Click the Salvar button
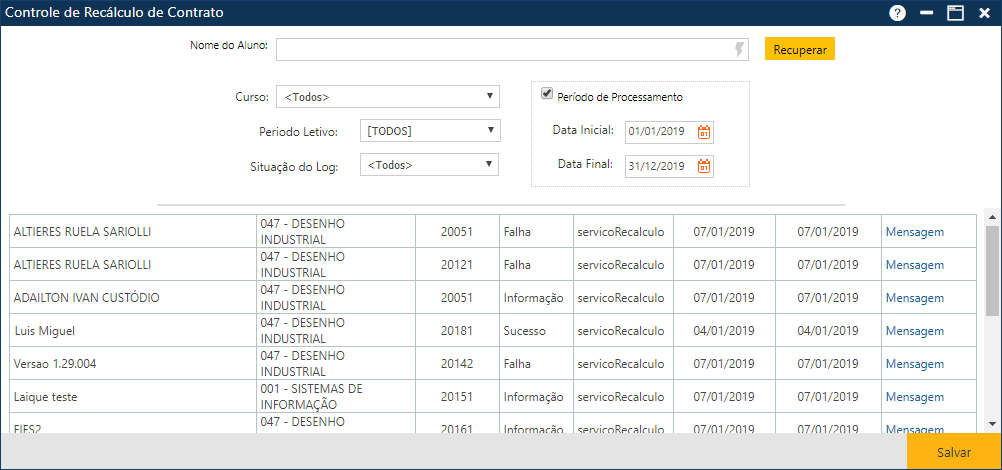1002x470 pixels. tap(953, 452)
